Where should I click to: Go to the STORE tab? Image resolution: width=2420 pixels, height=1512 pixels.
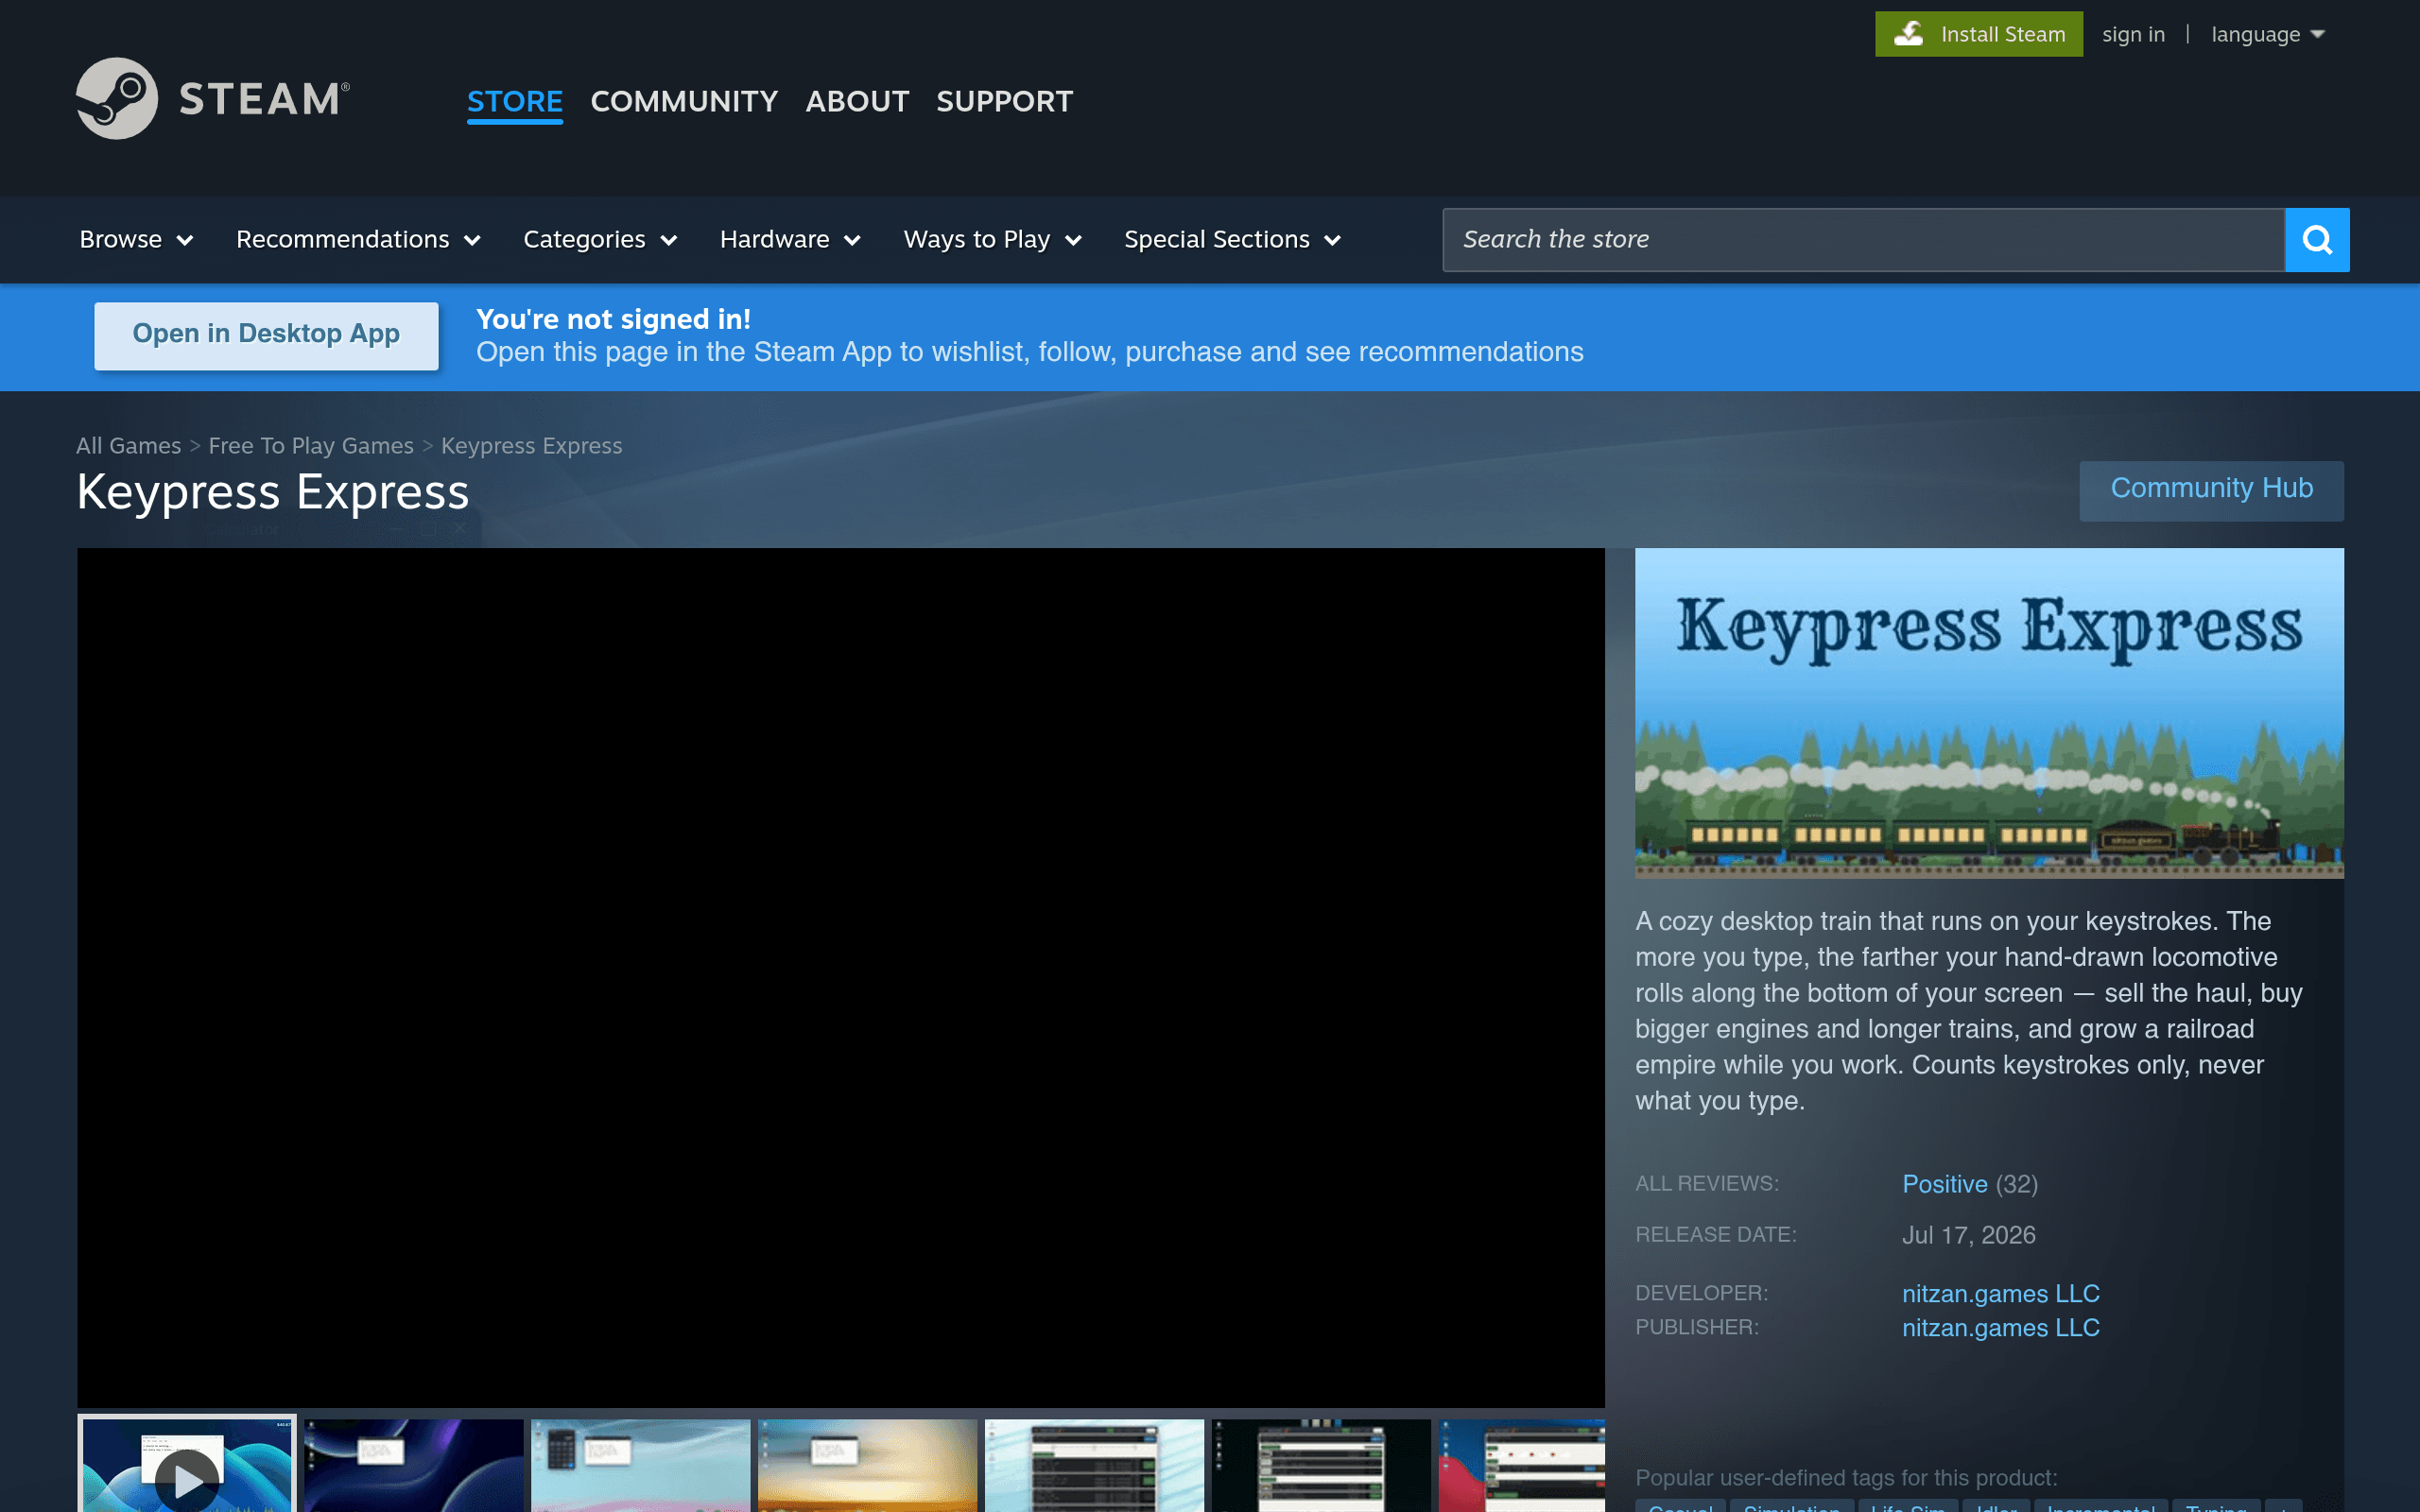coord(515,101)
